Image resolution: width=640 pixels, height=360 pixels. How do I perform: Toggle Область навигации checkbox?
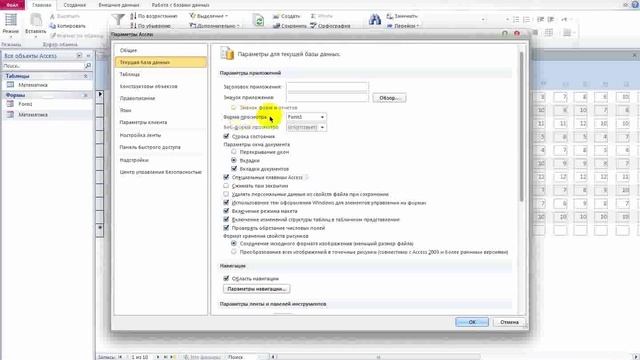tap(226, 278)
